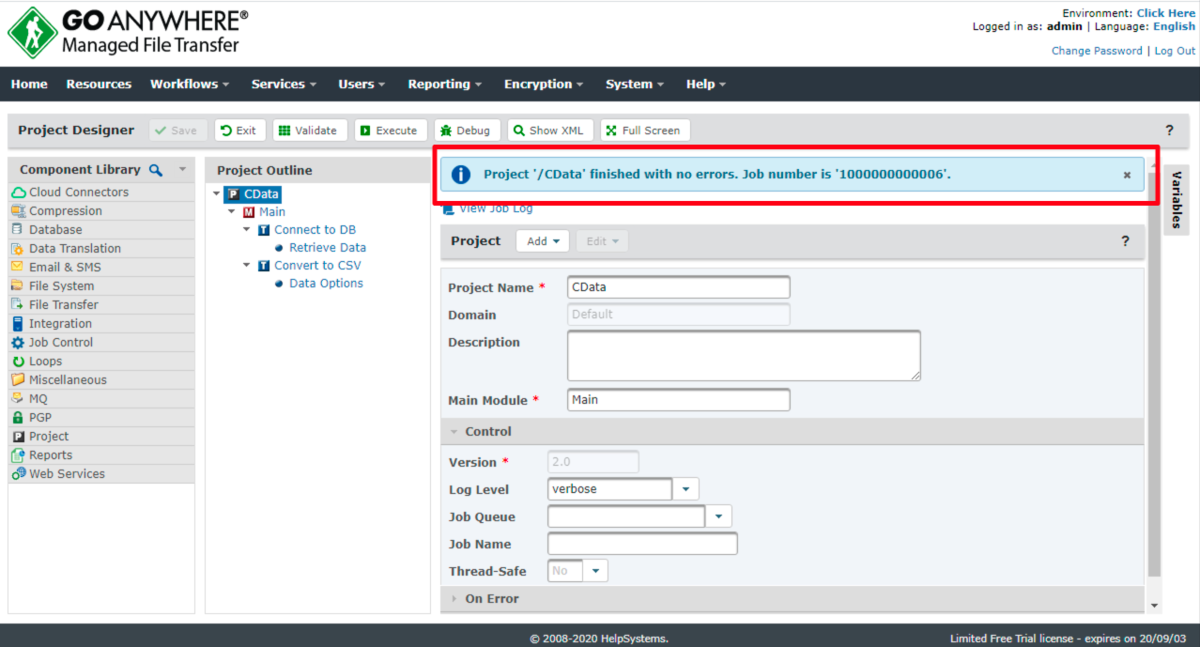Open the File Transfer category
Viewport: 1200px width, 647px height.
coord(101,305)
